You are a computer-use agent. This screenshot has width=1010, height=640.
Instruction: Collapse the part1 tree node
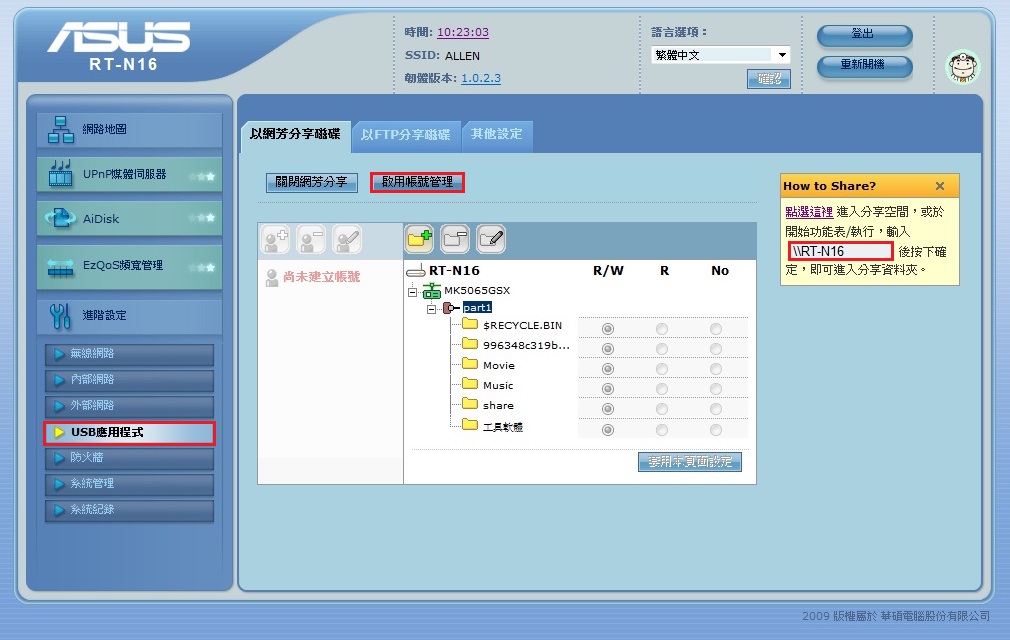431,310
